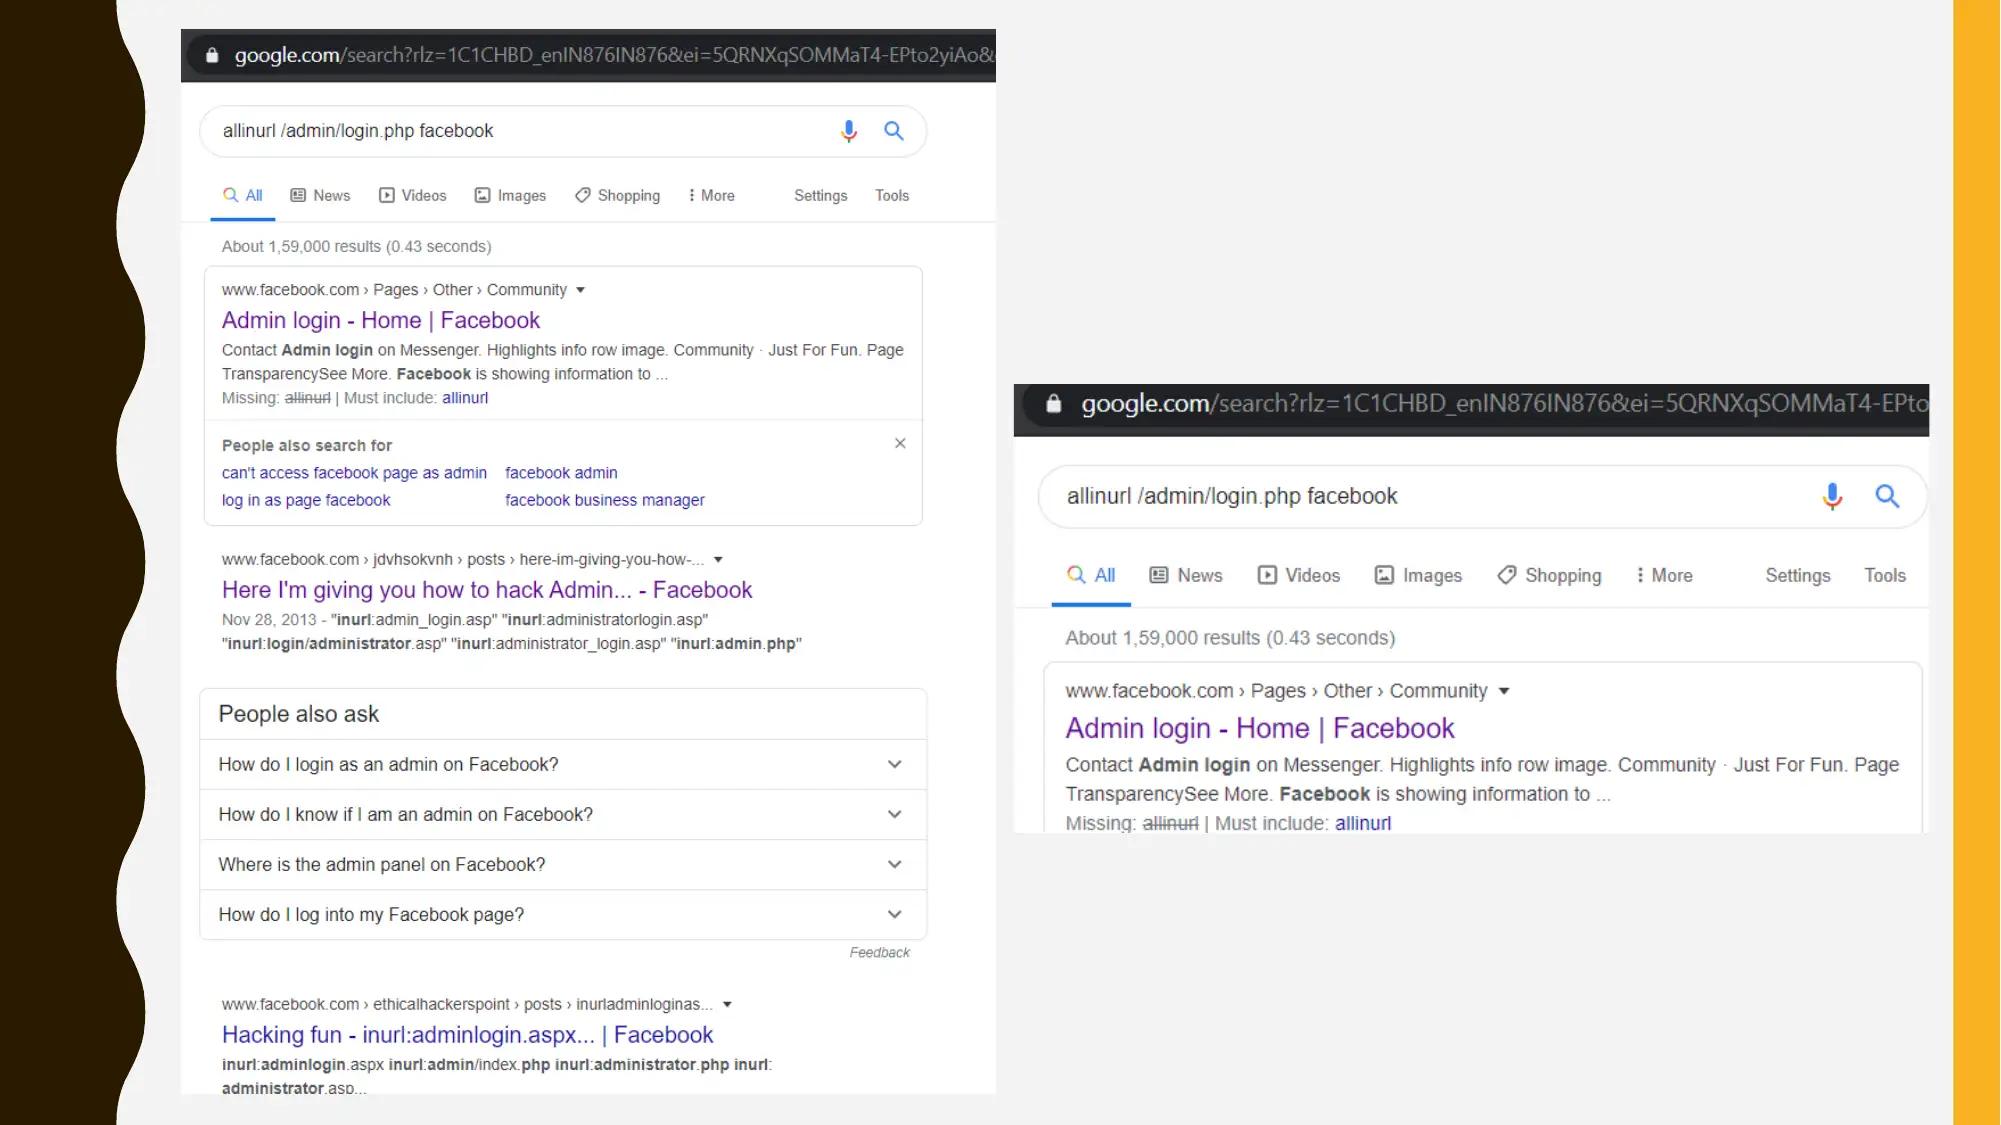
Task: Click Settings in right screenshot
Action: coord(1798,575)
